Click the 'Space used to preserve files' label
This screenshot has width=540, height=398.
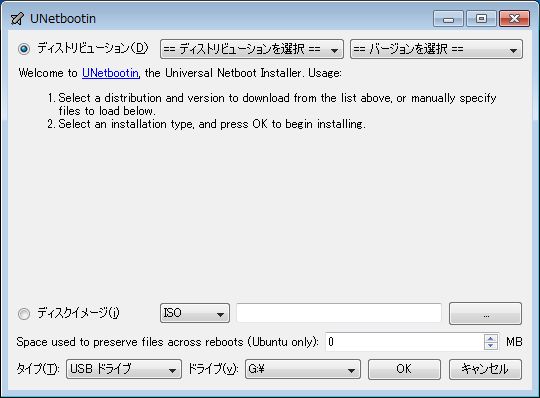coord(167,342)
